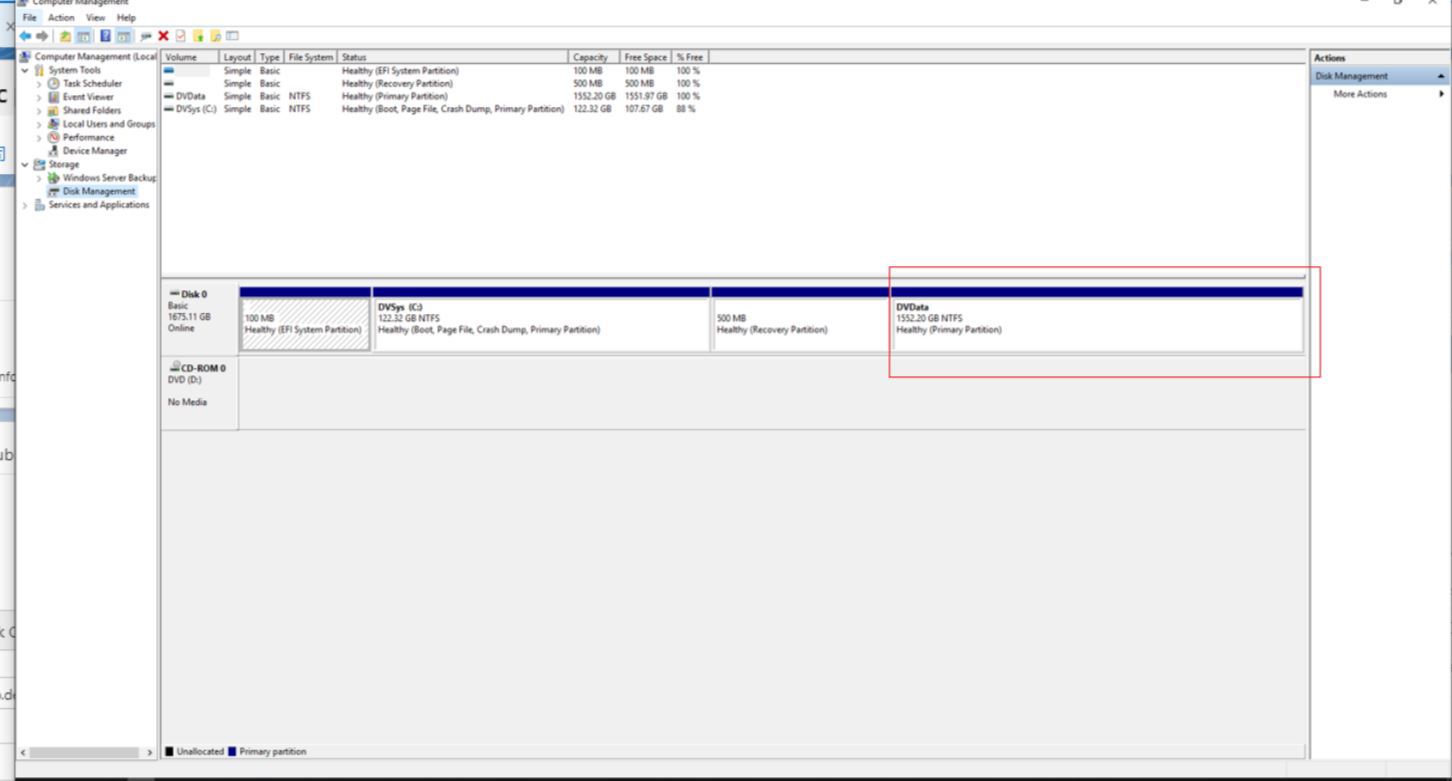This screenshot has width=1452, height=781.
Task: Toggle Show/Hide Action Pane toolbar icon
Action: pos(124,36)
